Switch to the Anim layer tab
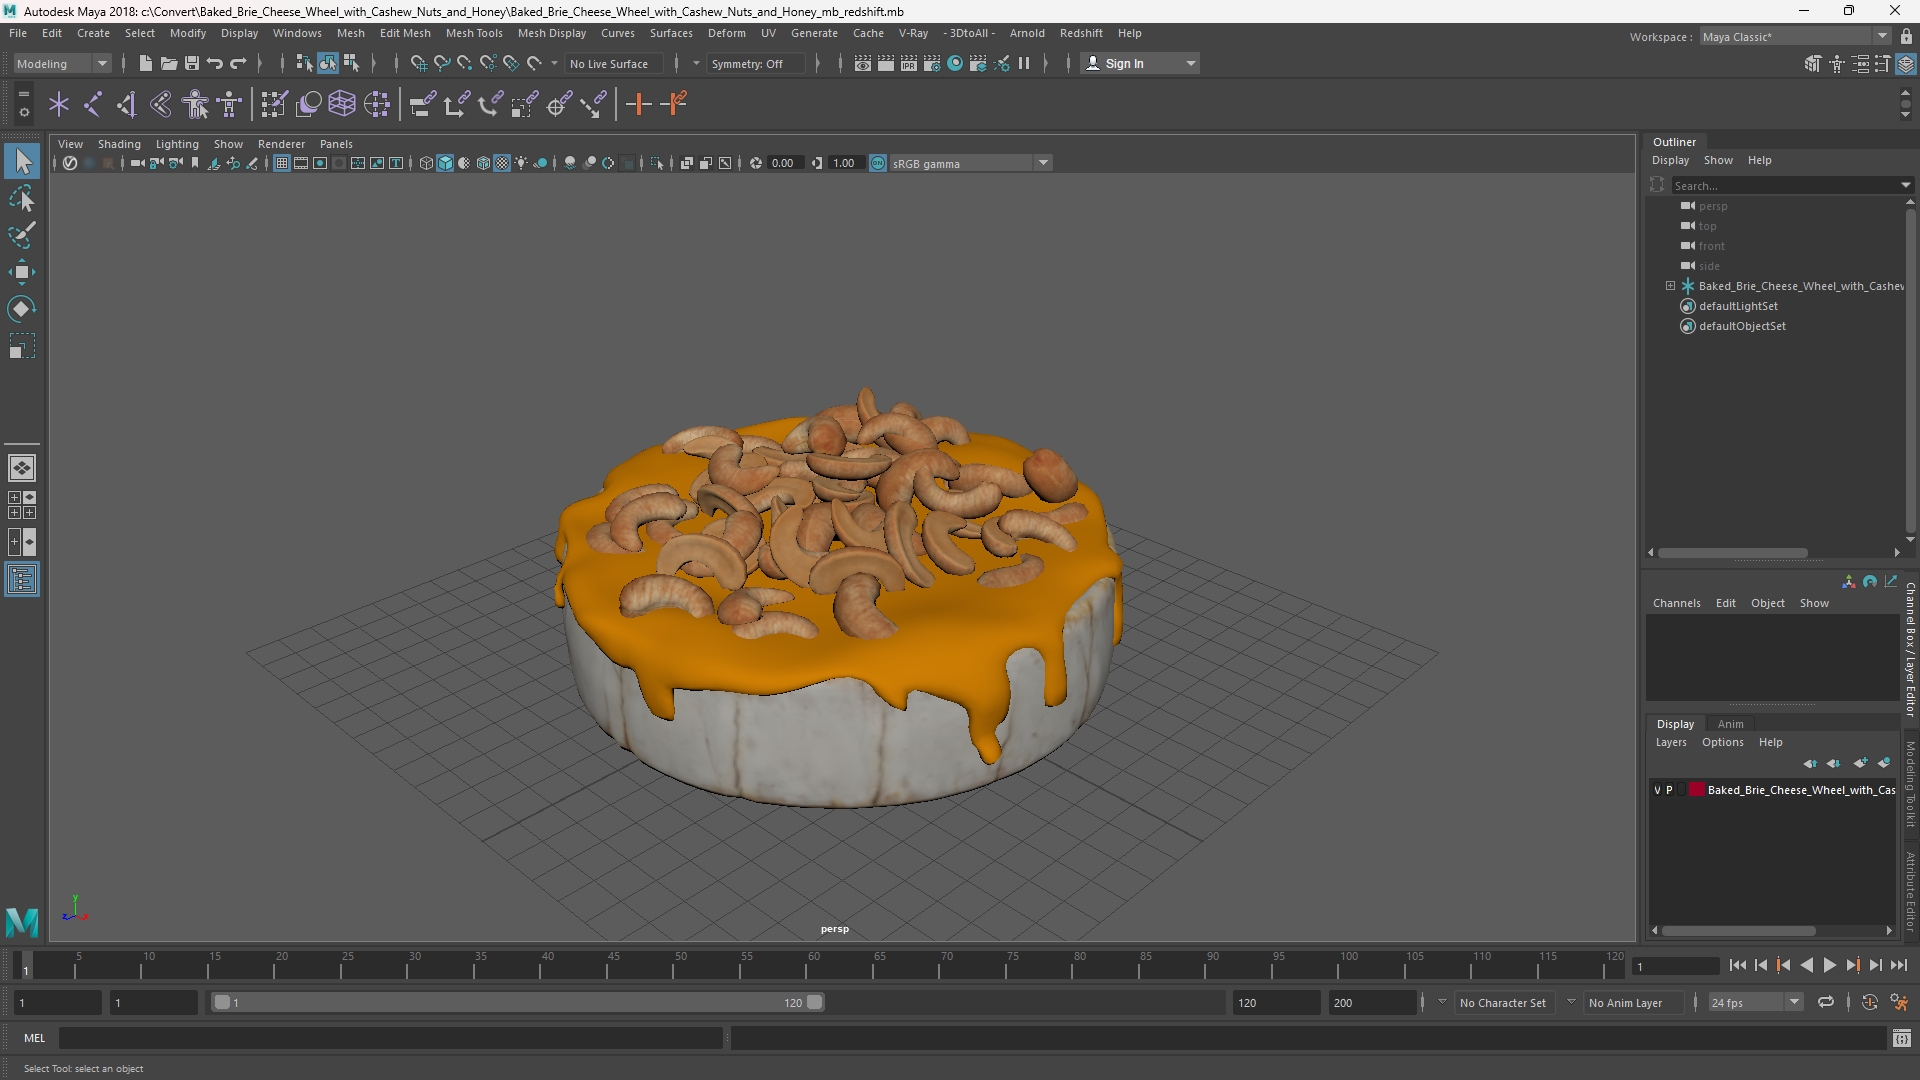Viewport: 1920px width, 1080px height. tap(1730, 724)
